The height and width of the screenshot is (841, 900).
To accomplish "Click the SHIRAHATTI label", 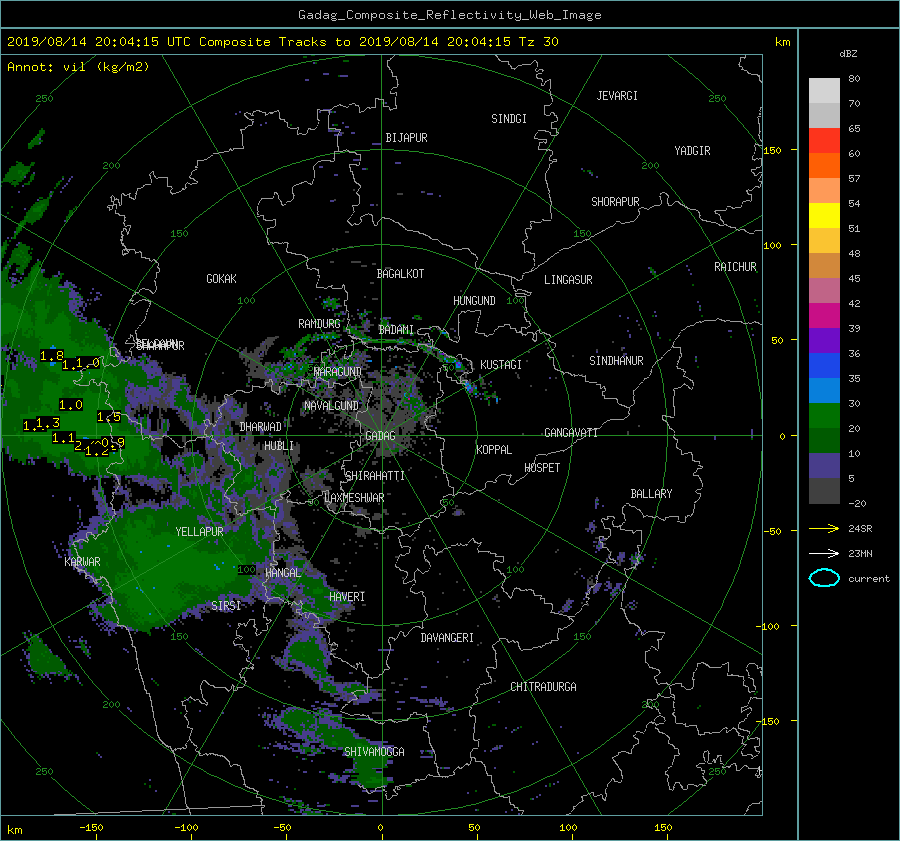I will point(375,476).
